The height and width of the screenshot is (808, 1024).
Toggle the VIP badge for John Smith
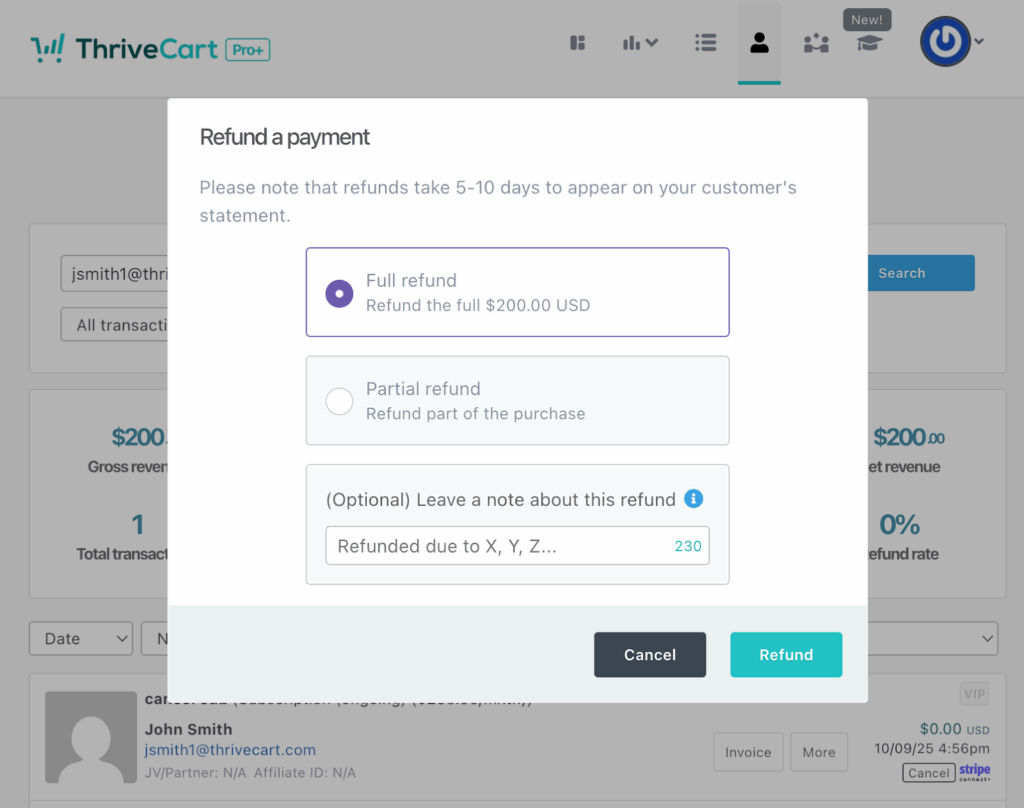click(974, 693)
